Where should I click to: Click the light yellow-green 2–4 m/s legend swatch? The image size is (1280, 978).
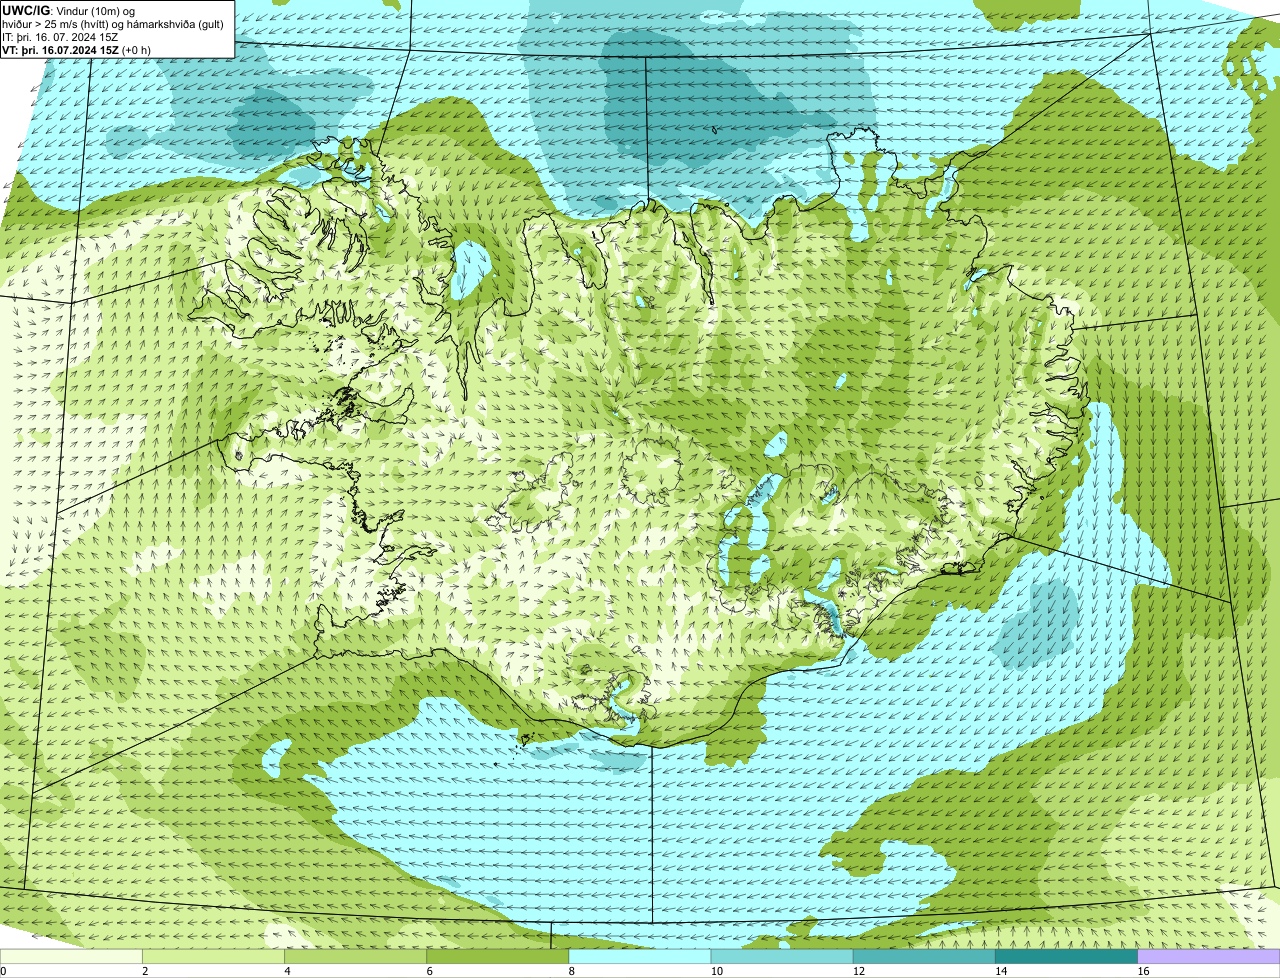(213, 957)
